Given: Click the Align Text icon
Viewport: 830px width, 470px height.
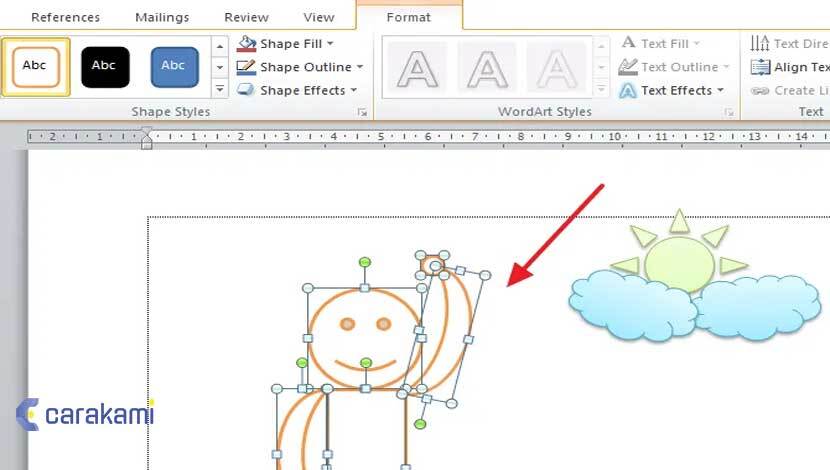Looking at the screenshot, I should coord(760,67).
